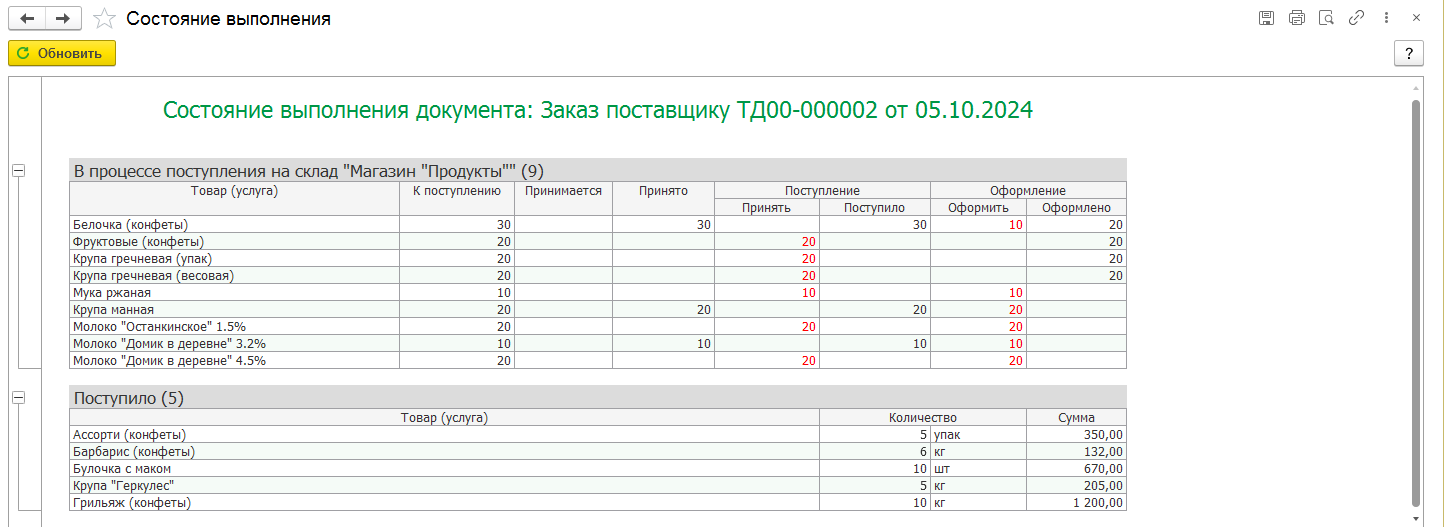Copy link to this report via chain icon
1444x527 pixels.
pos(1357,18)
